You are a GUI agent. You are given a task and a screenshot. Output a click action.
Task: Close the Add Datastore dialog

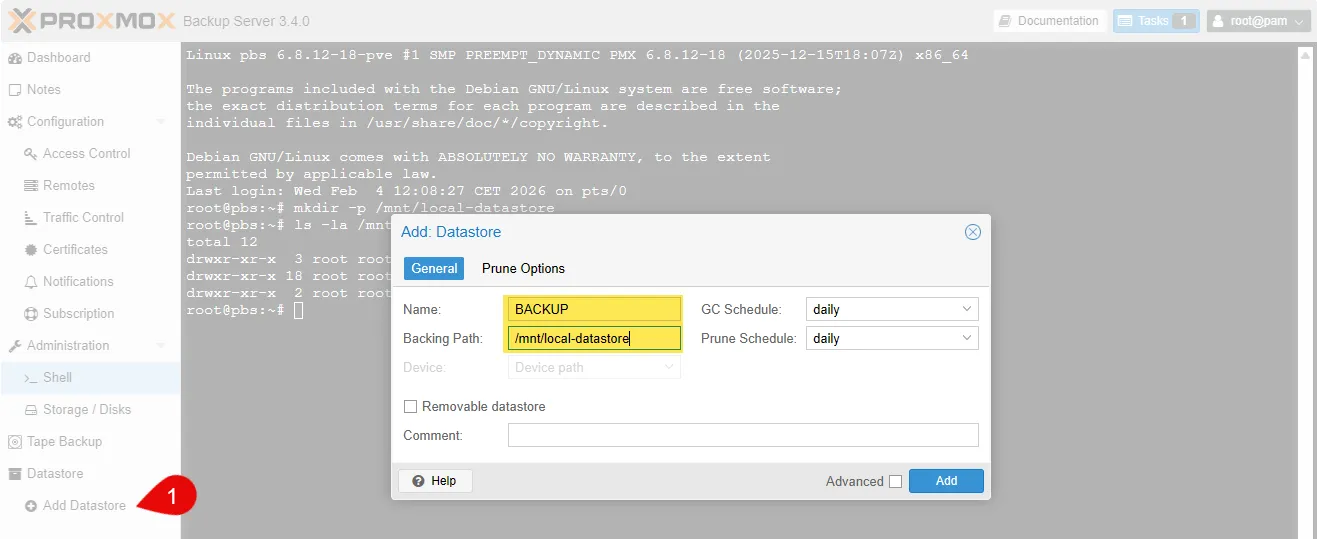972,232
